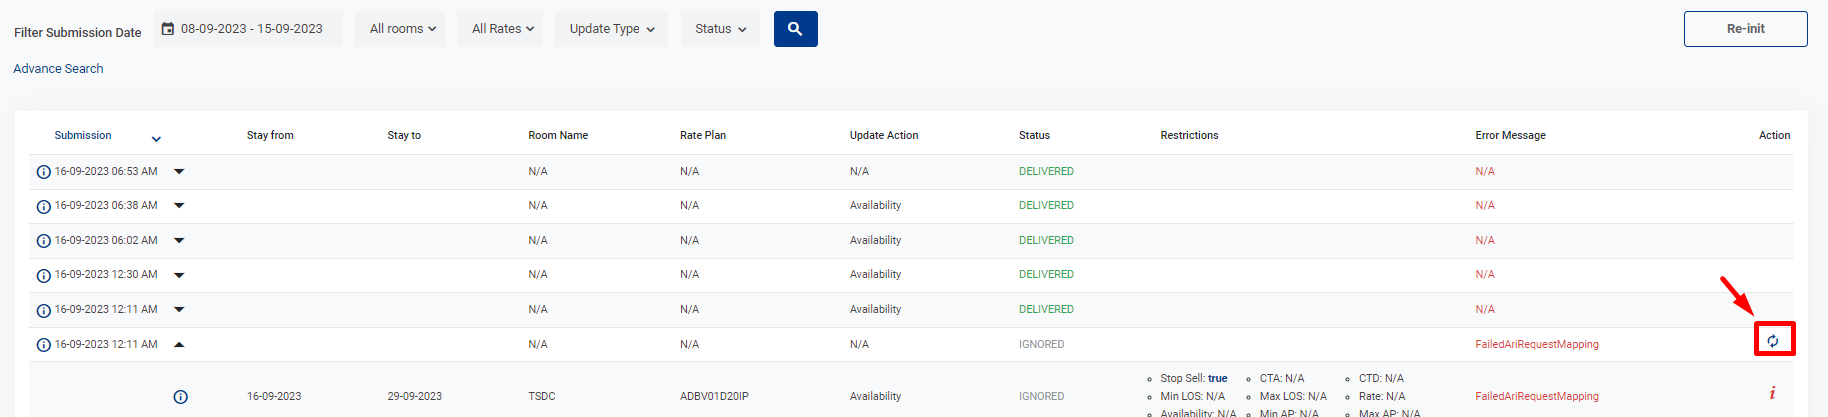Open the Status filter dropdown
This screenshot has height=417, width=1828.
[720, 29]
